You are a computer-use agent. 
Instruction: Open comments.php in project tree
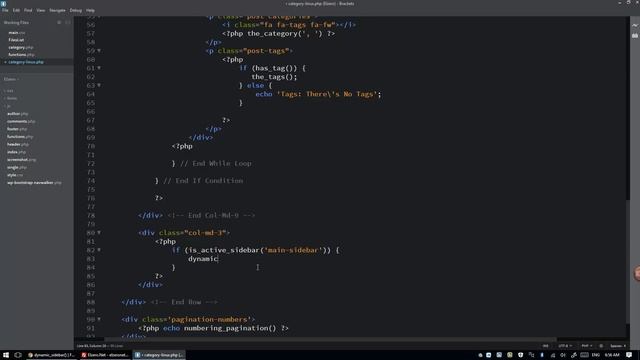21,122
